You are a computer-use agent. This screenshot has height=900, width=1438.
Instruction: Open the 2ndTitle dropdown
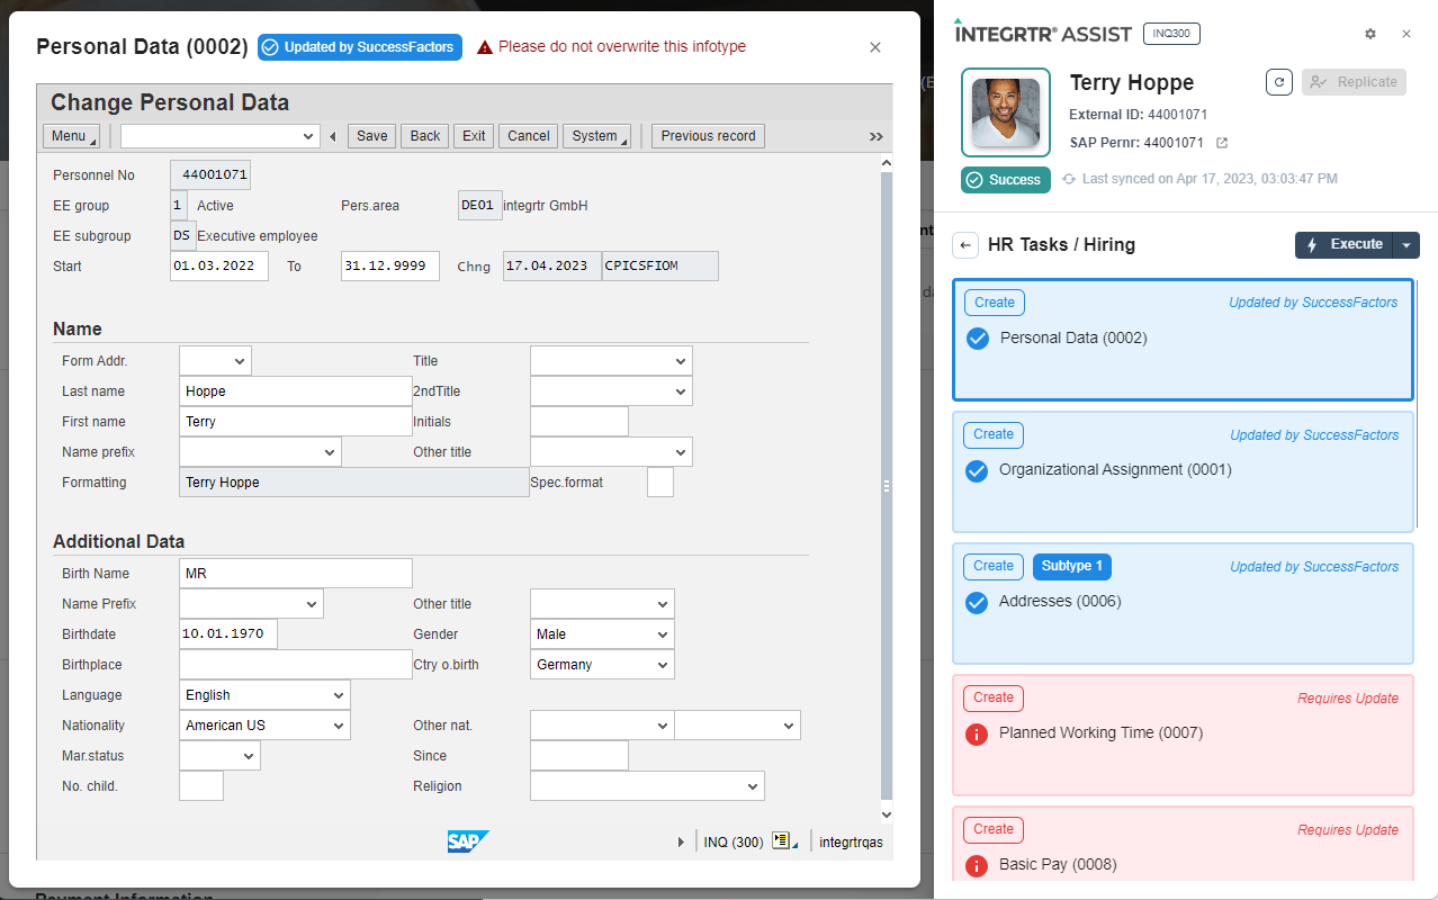click(680, 391)
